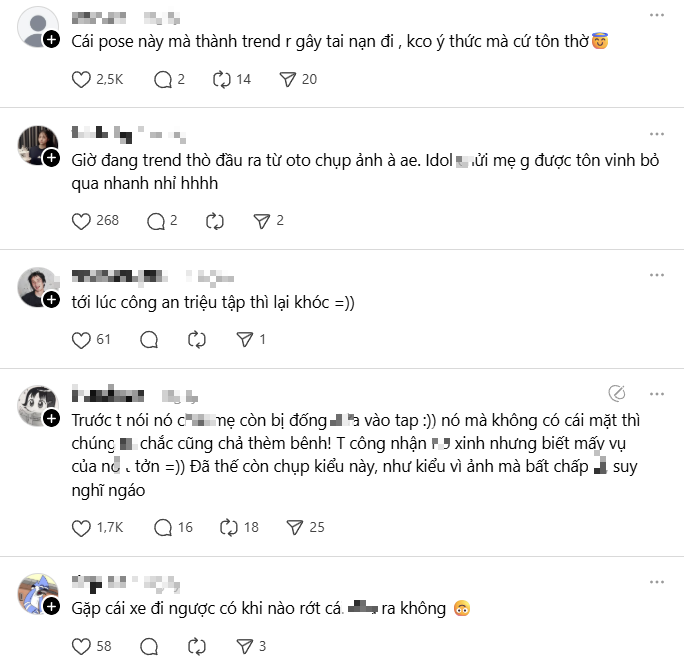
Task: Open more options for the 61-likes comment
Action: 656,273
